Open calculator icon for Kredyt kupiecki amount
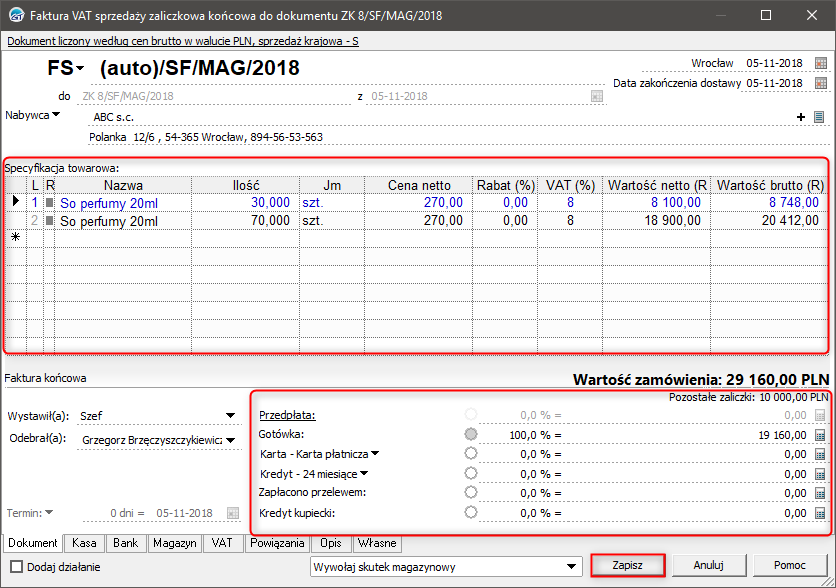The image size is (836, 588). point(820,513)
